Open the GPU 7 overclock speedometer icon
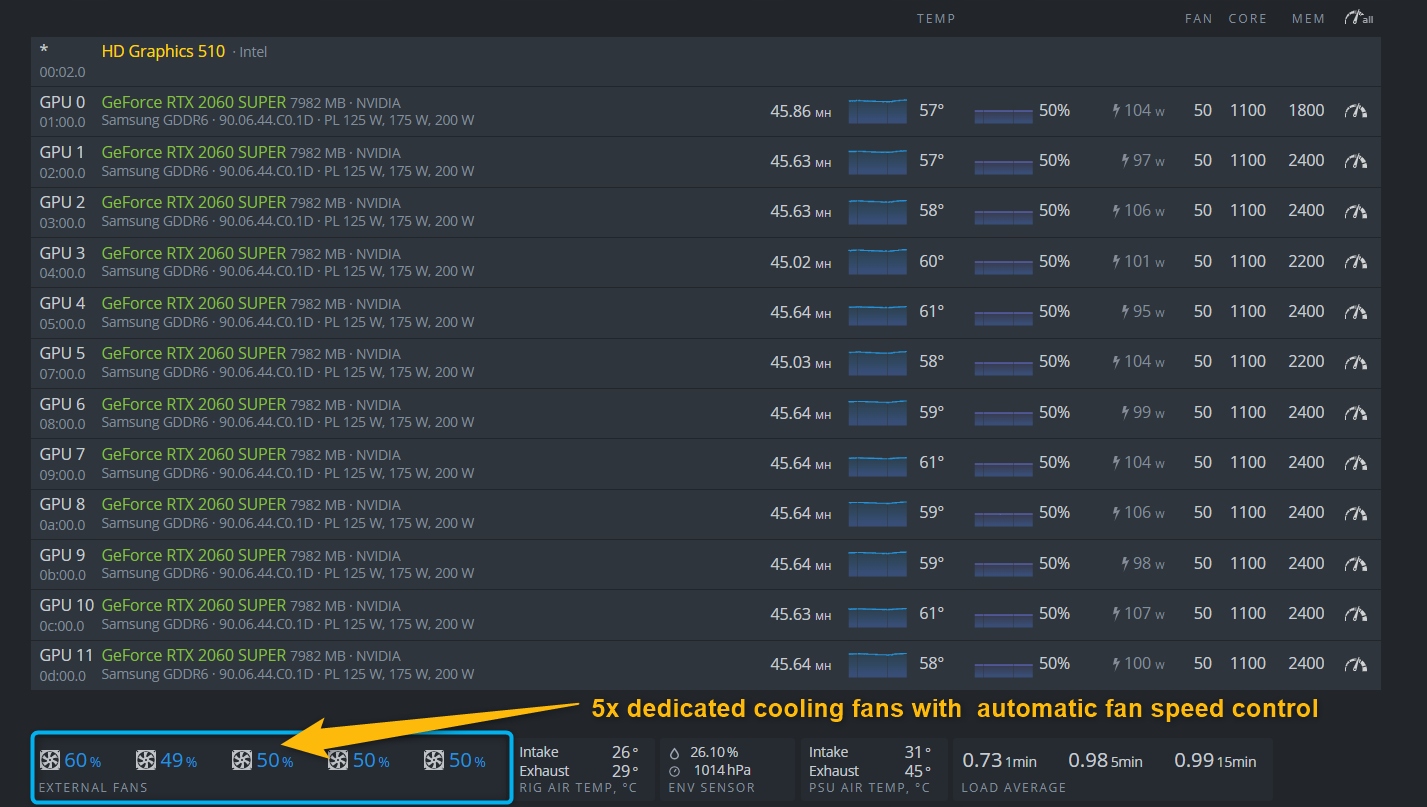Screen dimensions: 1427x807 pos(1356,463)
